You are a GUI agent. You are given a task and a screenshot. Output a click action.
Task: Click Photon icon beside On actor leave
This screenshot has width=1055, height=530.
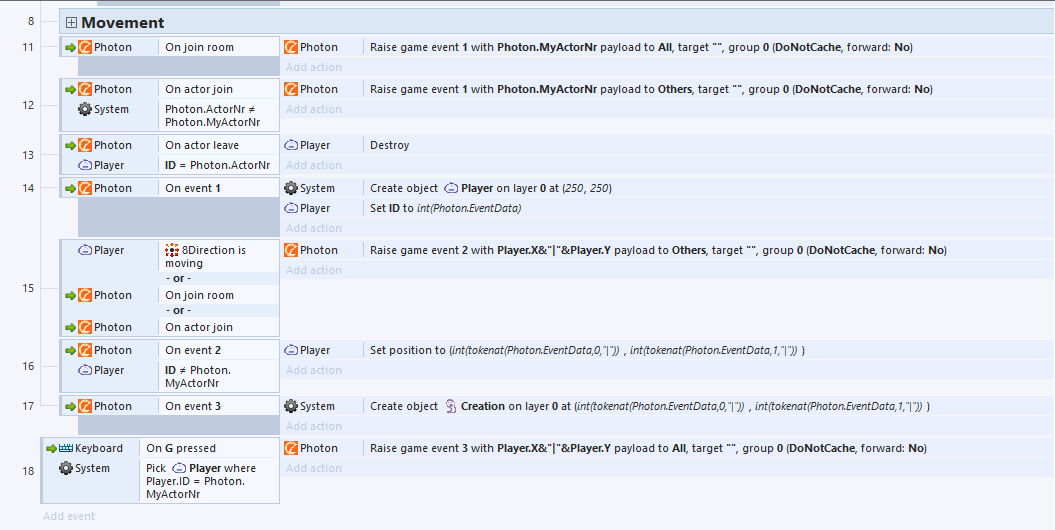(85, 145)
